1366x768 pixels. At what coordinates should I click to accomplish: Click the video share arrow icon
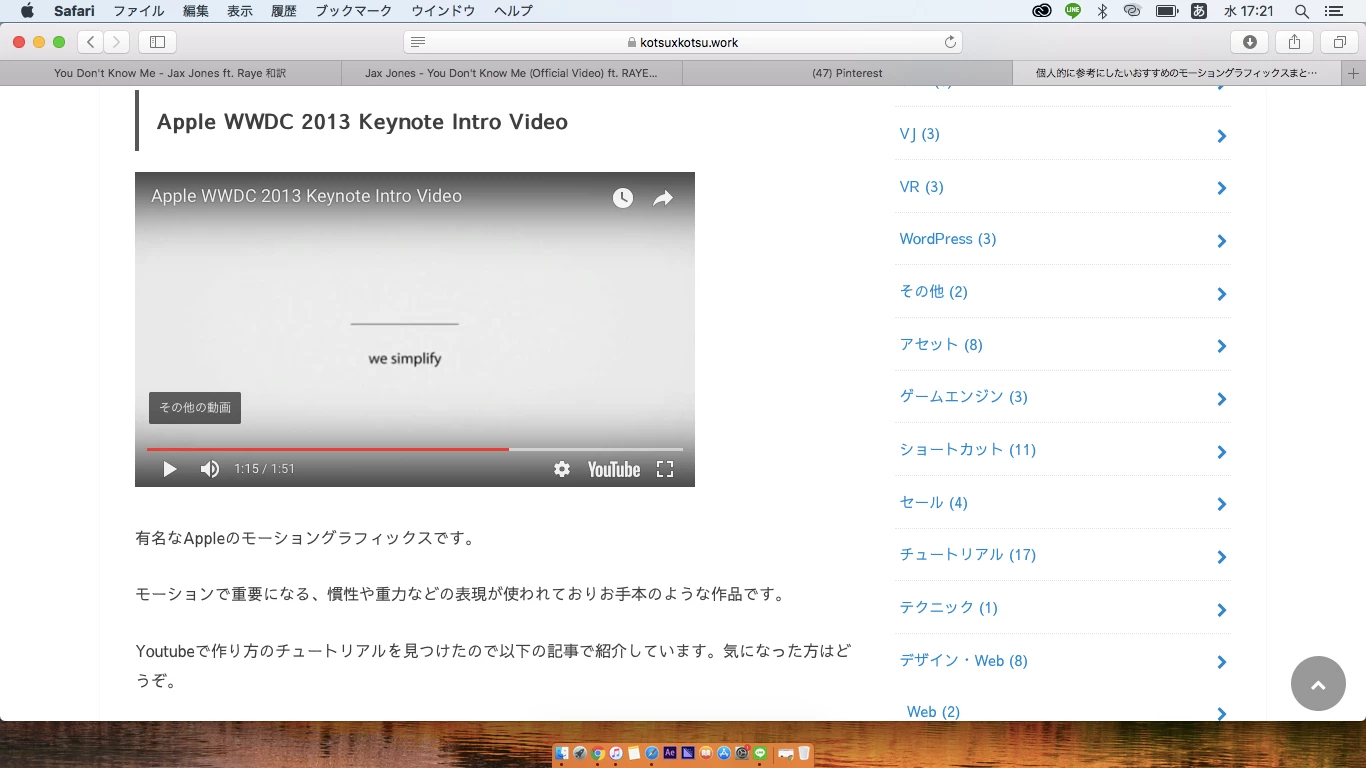[663, 198]
